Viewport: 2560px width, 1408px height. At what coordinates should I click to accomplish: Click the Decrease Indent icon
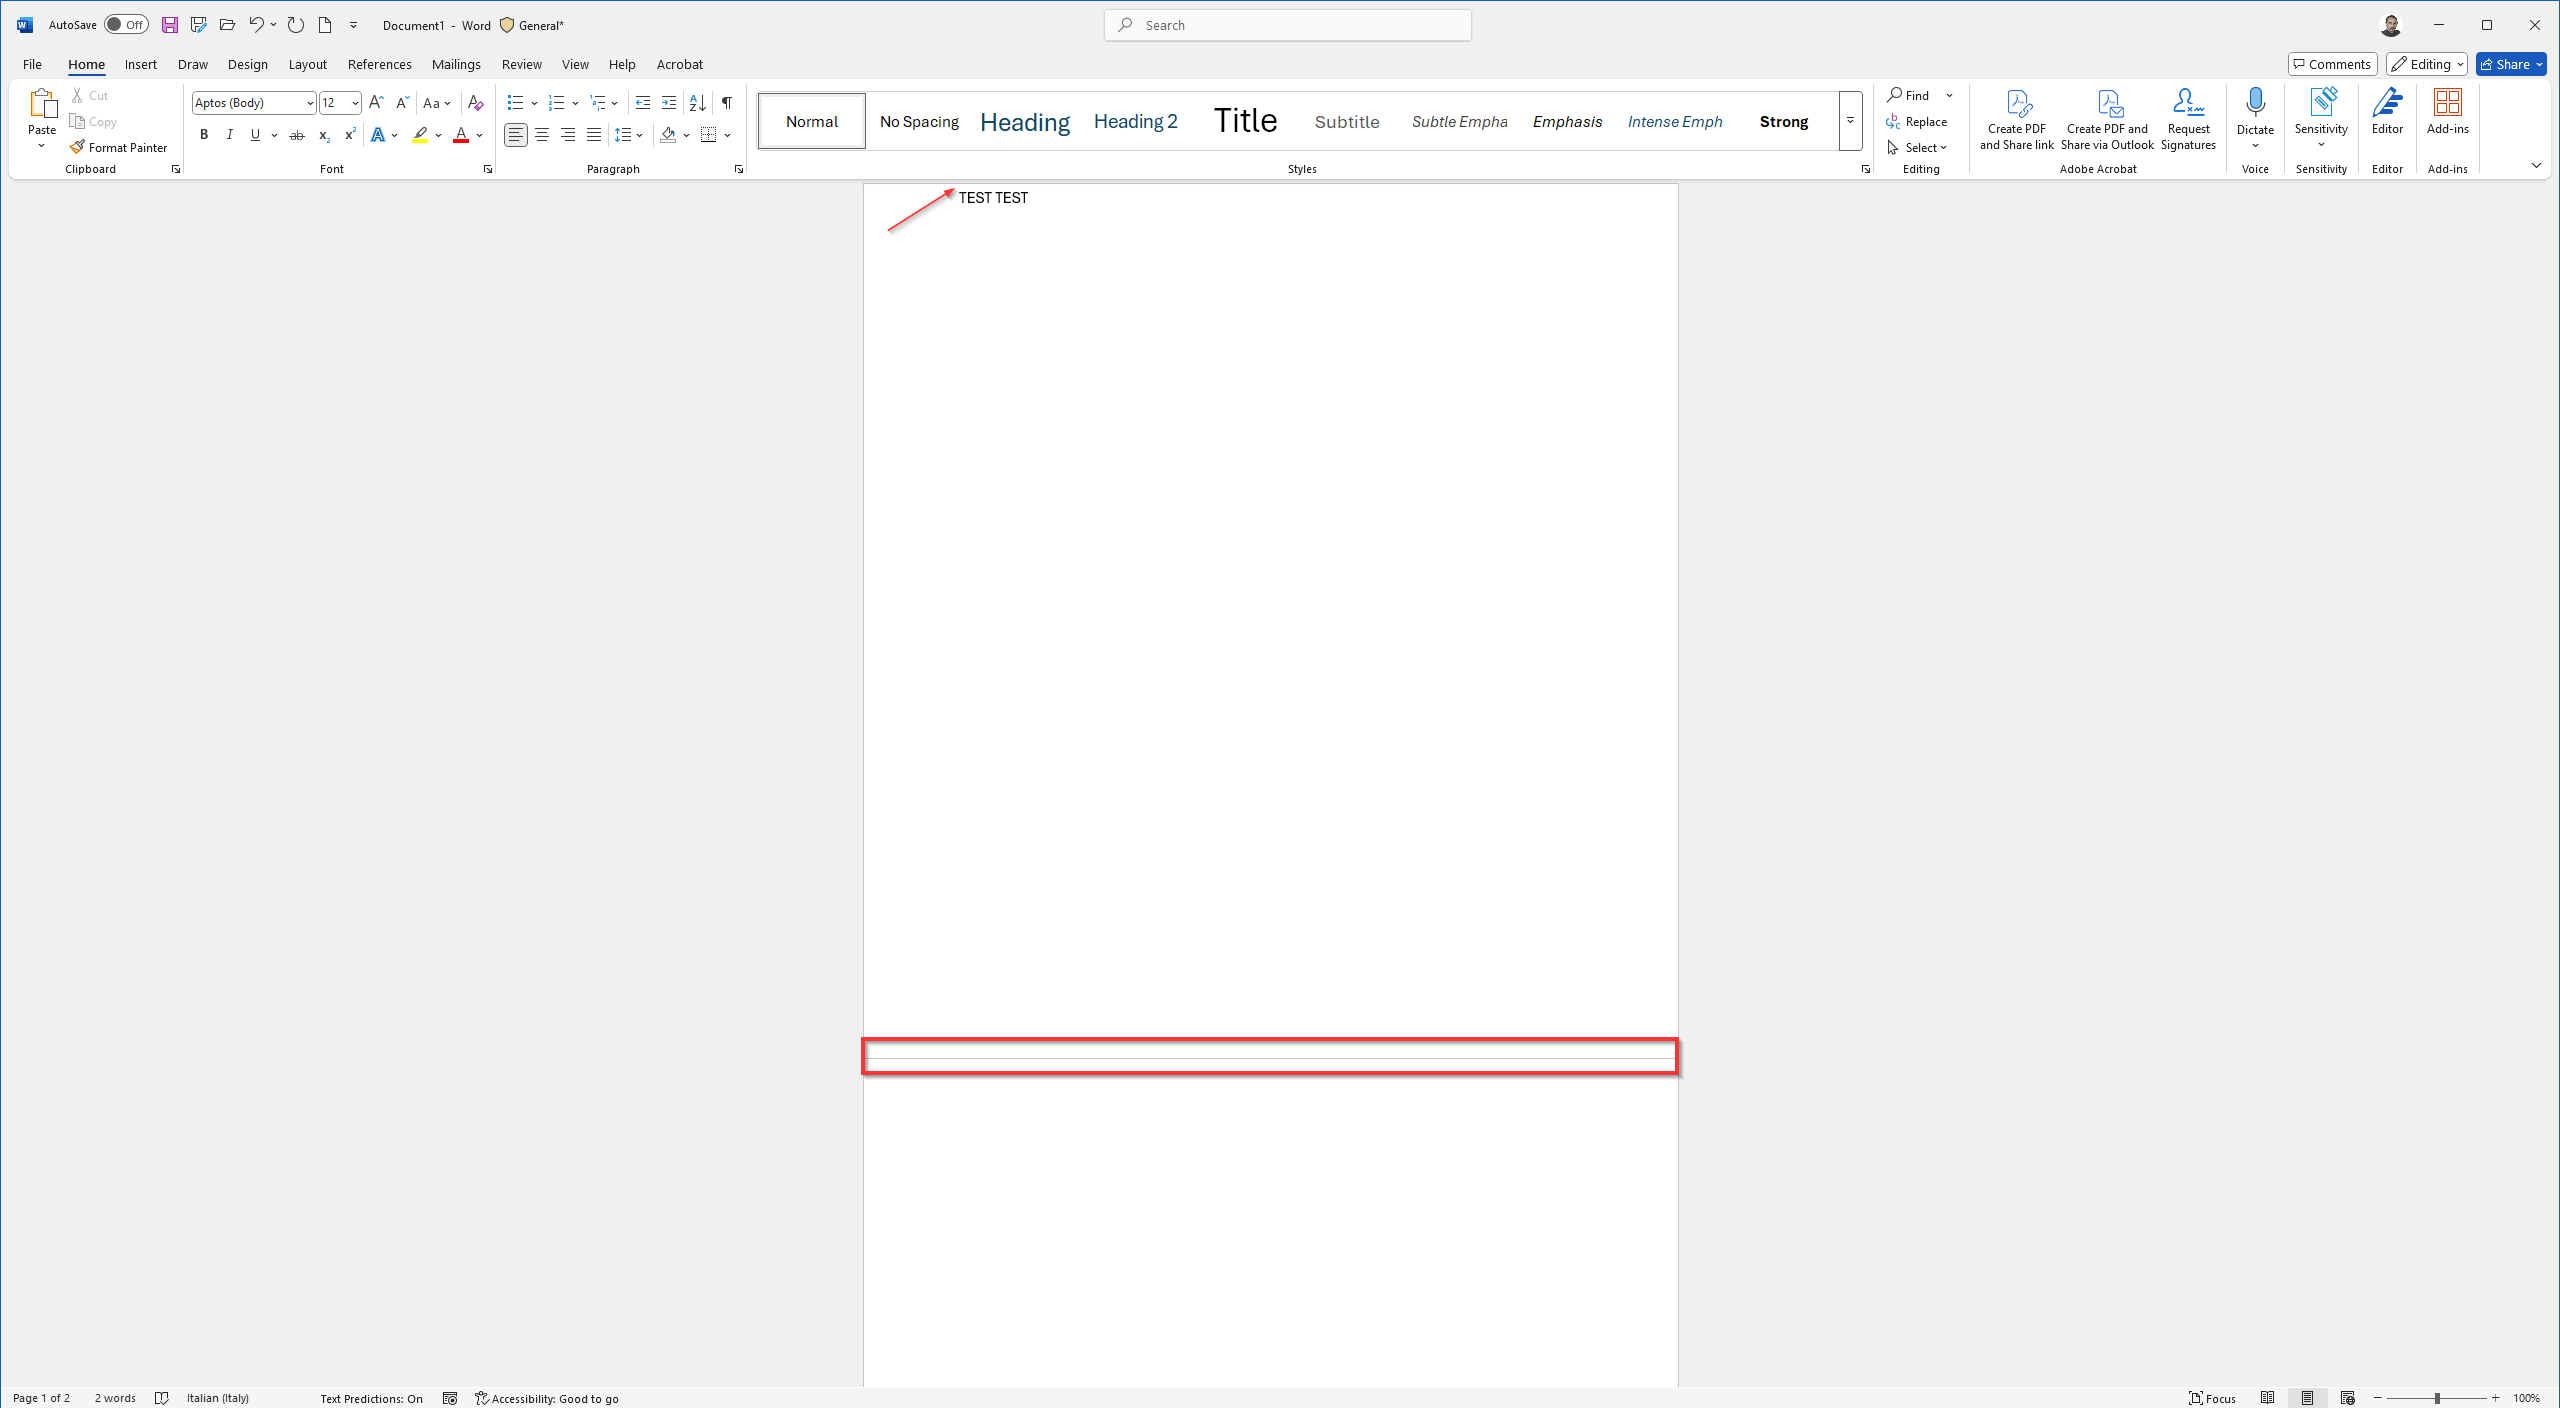pos(643,103)
